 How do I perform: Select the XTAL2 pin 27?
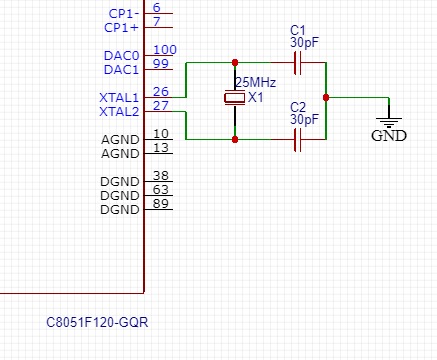tap(159, 111)
